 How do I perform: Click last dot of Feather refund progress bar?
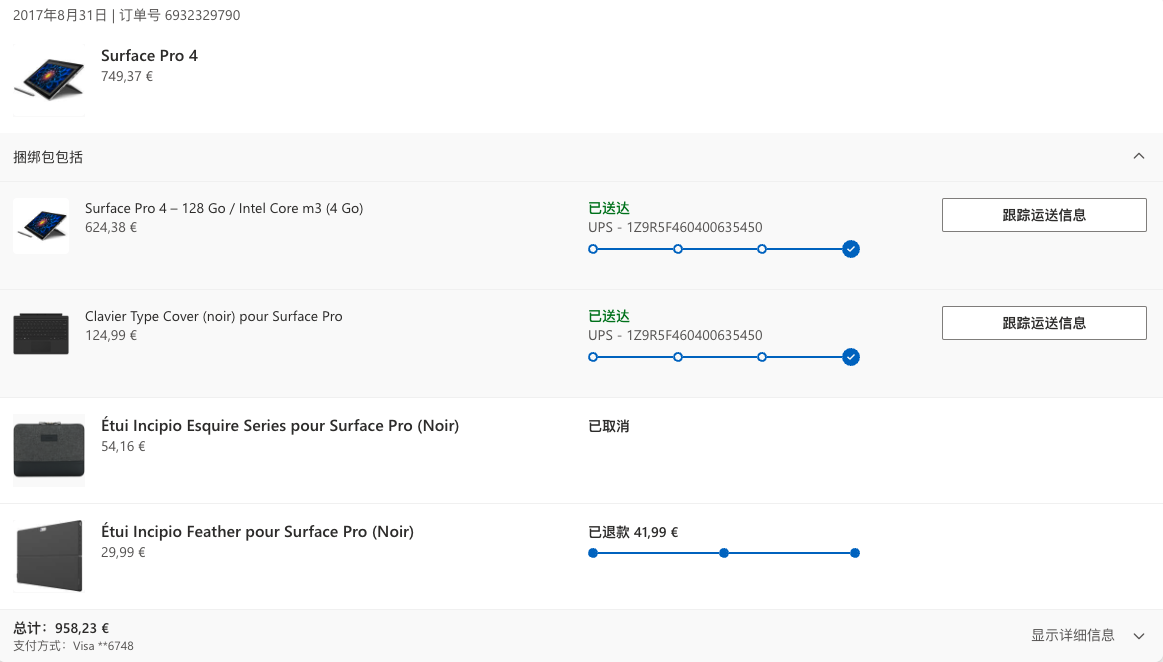855,553
